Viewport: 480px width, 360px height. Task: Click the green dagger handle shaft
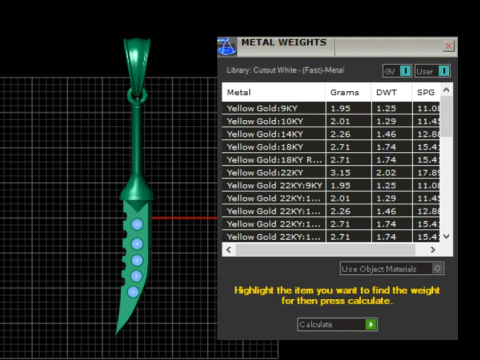click(x=137, y=141)
